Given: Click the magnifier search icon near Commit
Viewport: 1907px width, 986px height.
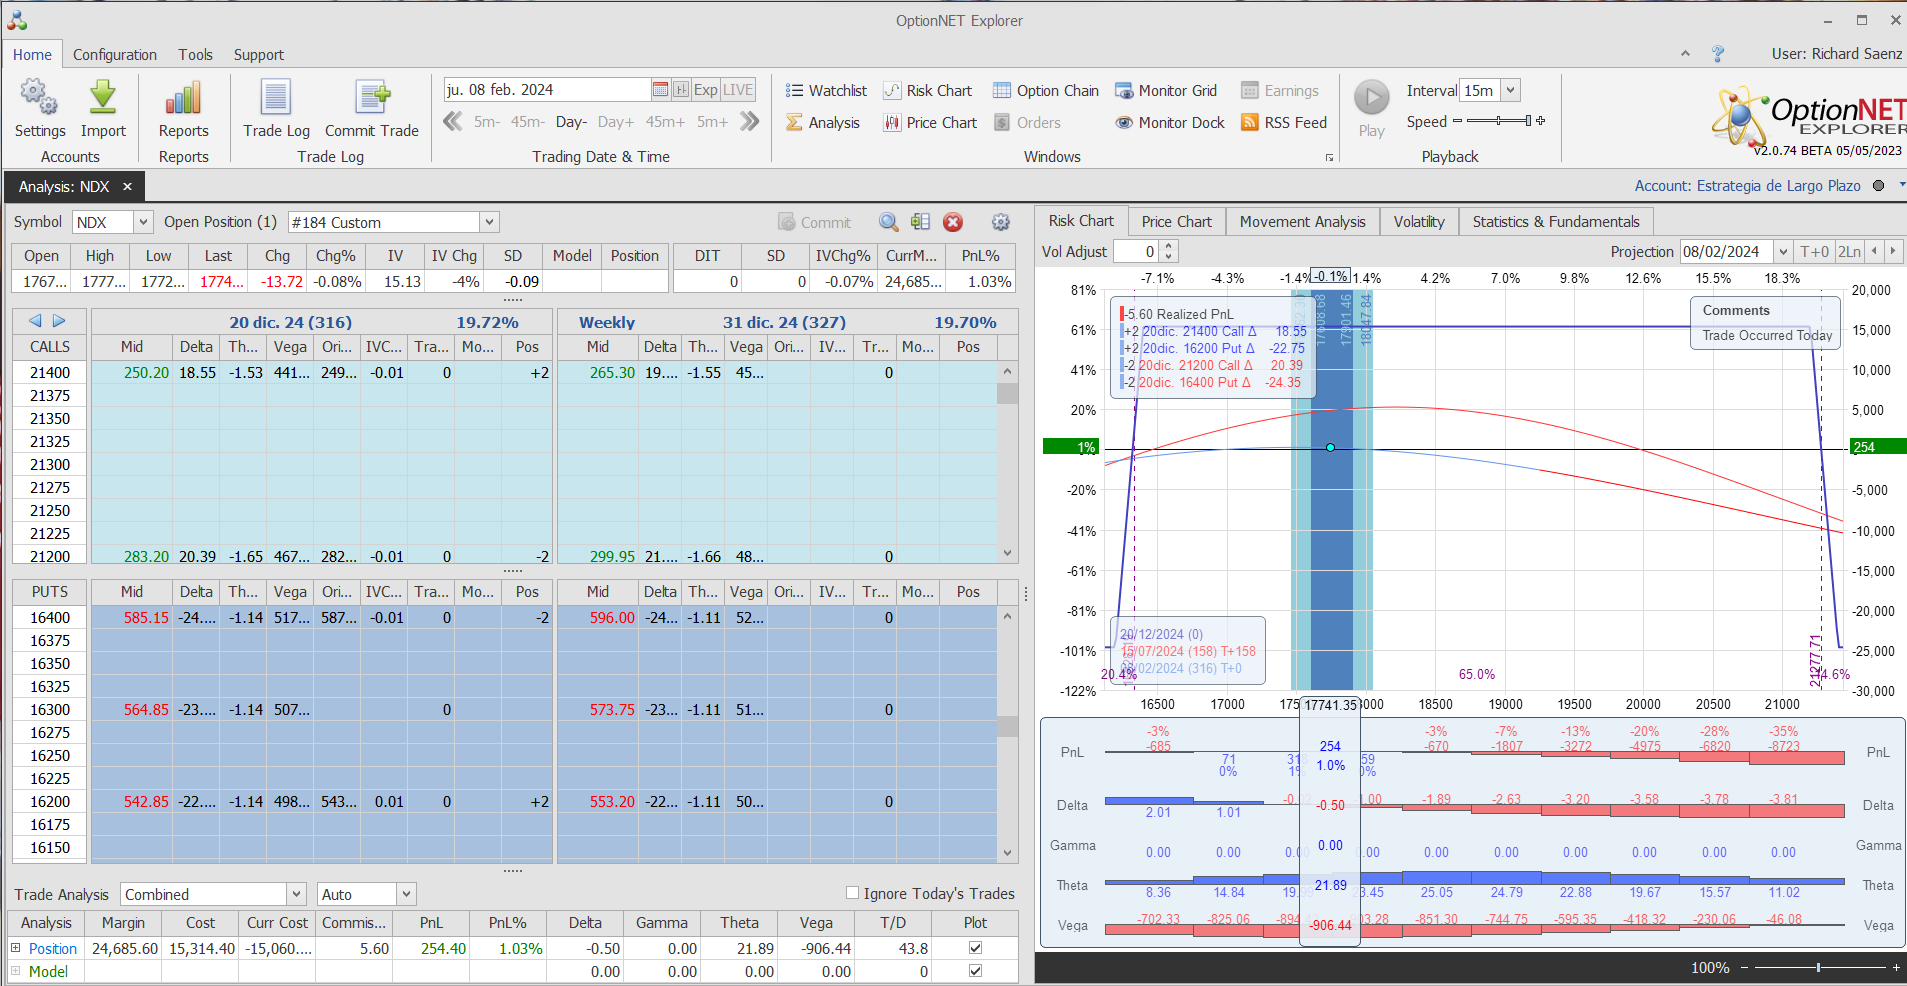Looking at the screenshot, I should (x=888, y=222).
